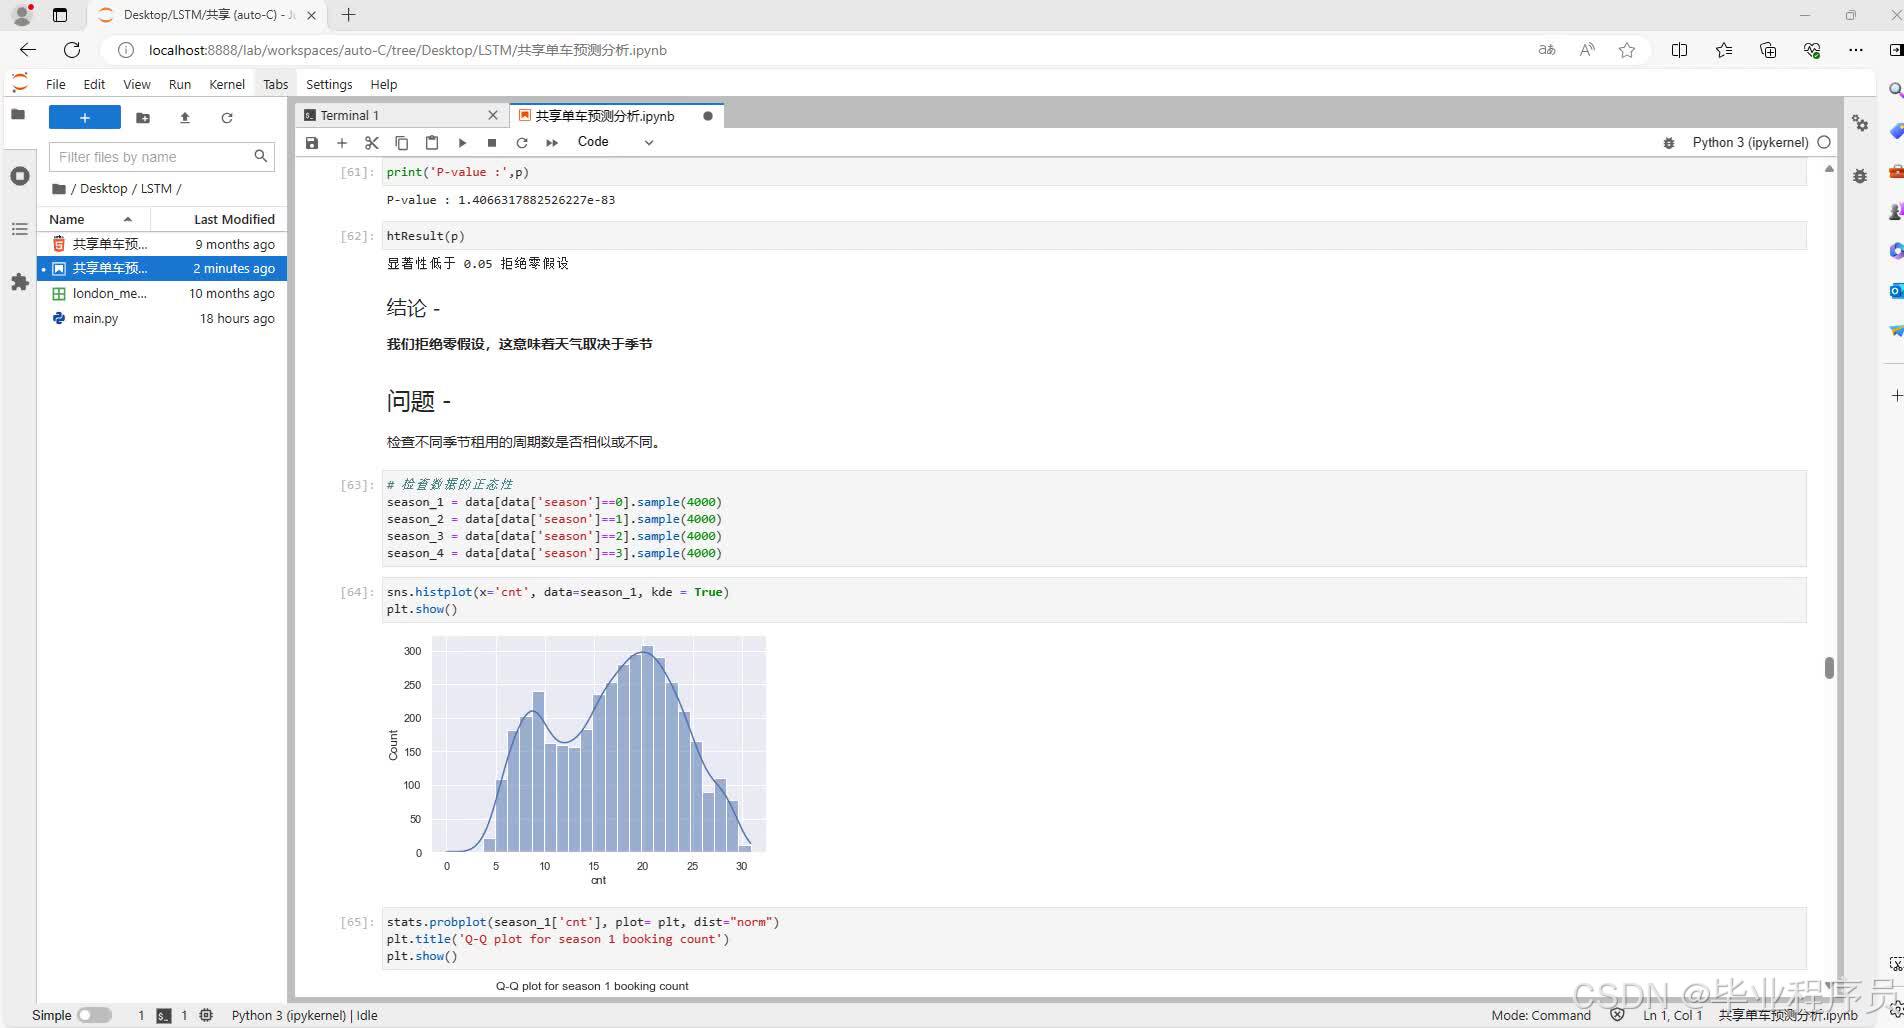
Task: Open the Run menu
Action: 180,84
